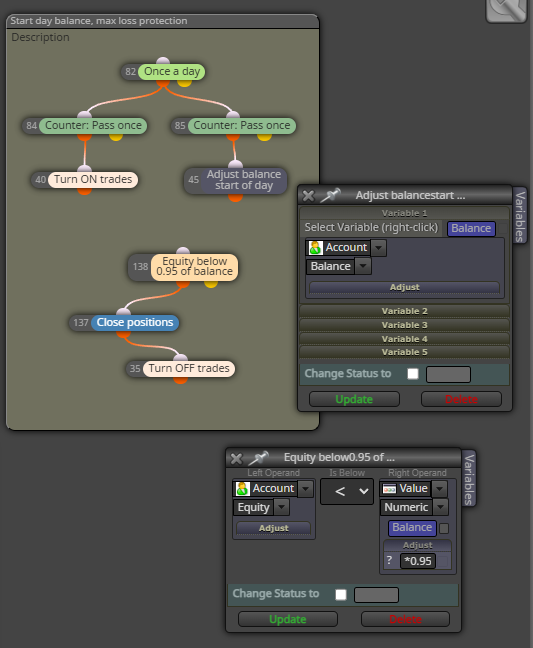
Task: Click Update in Equity below panel
Action: click(x=288, y=619)
